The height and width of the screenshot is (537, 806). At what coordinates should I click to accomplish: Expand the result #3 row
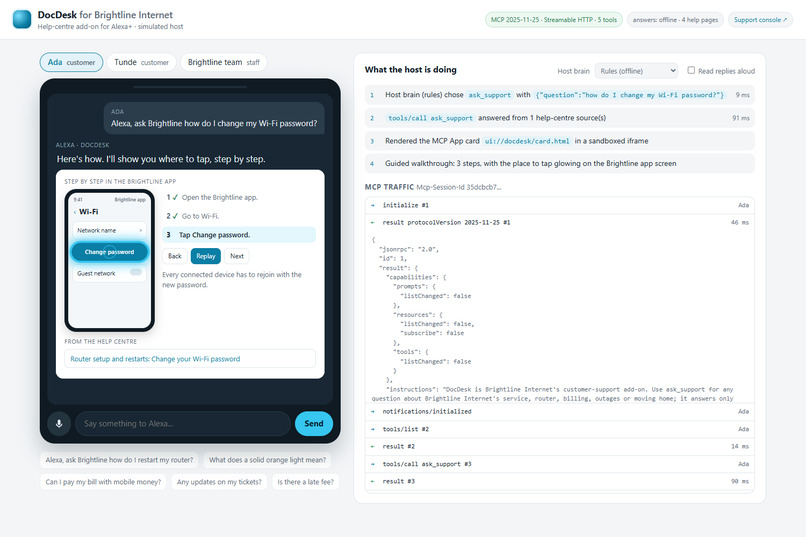[x=560, y=482]
